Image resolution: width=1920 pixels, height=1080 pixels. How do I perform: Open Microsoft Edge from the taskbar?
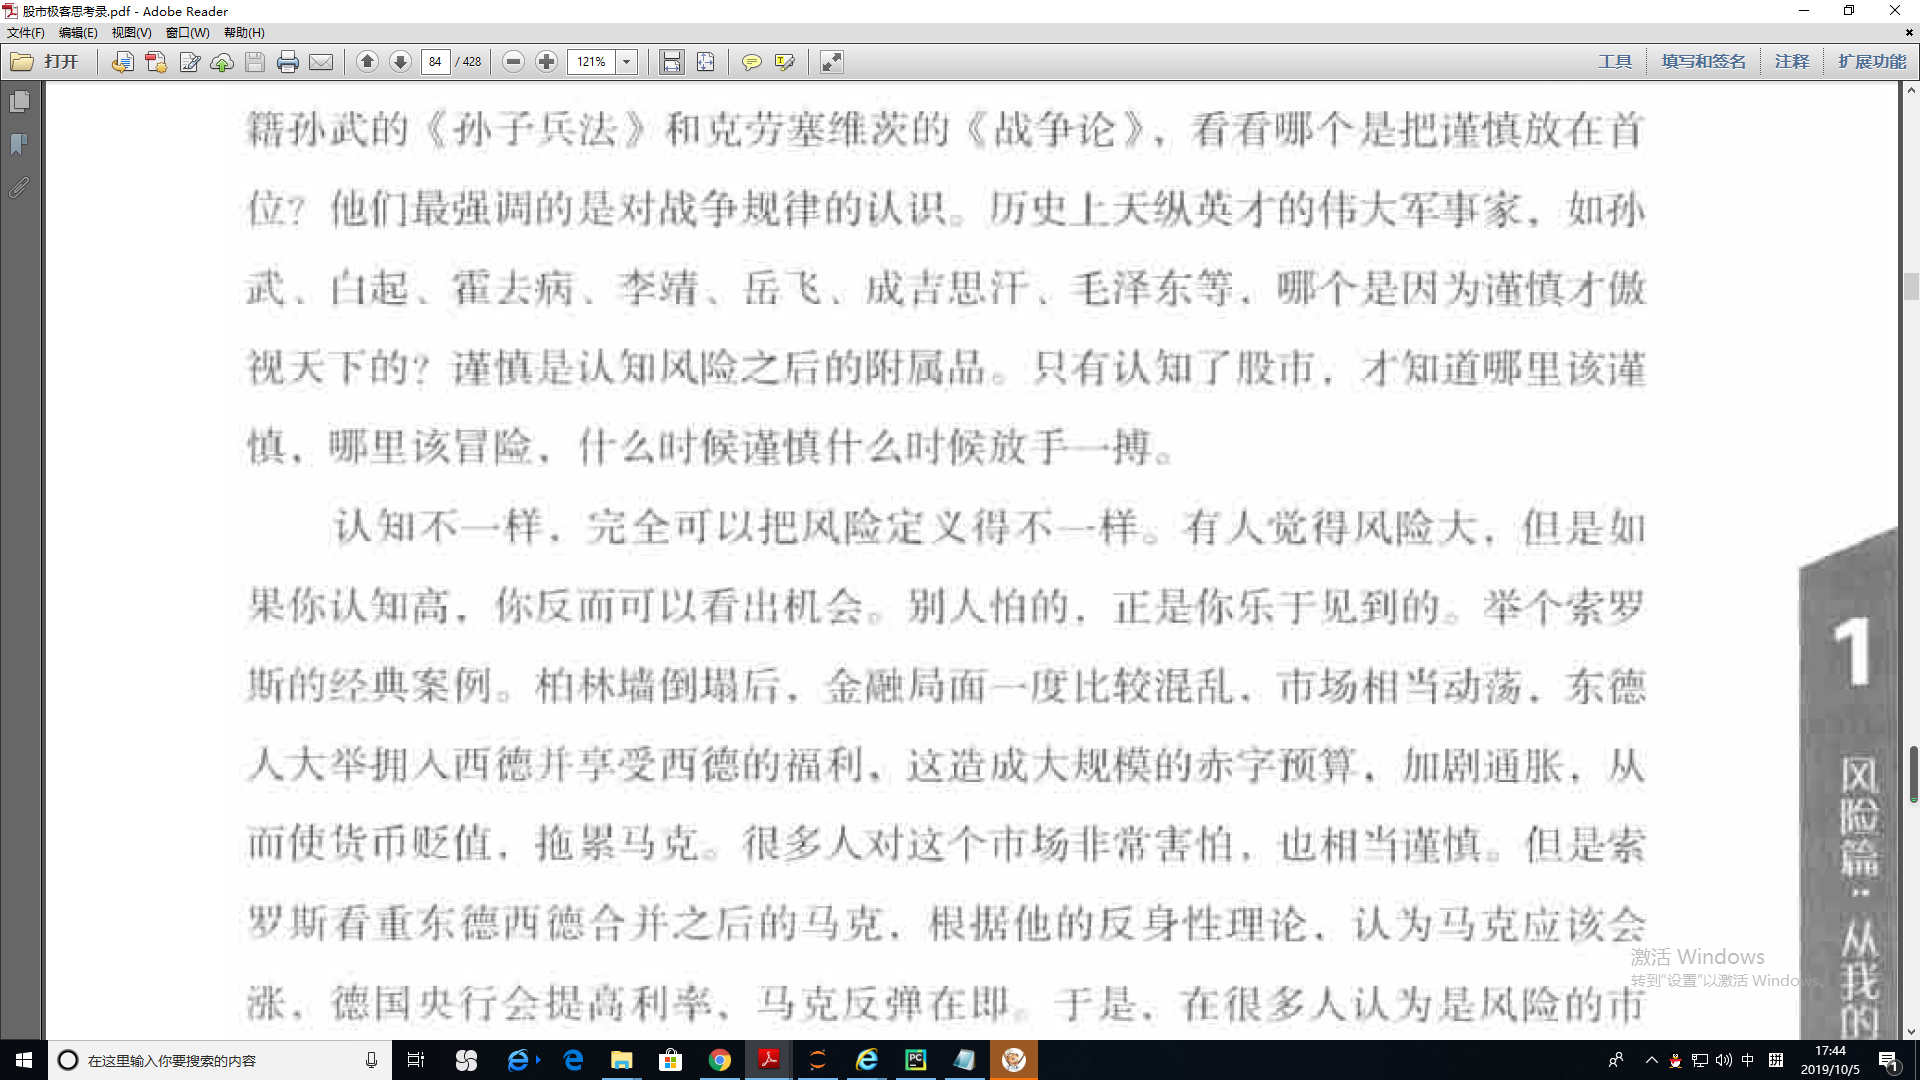click(573, 1060)
